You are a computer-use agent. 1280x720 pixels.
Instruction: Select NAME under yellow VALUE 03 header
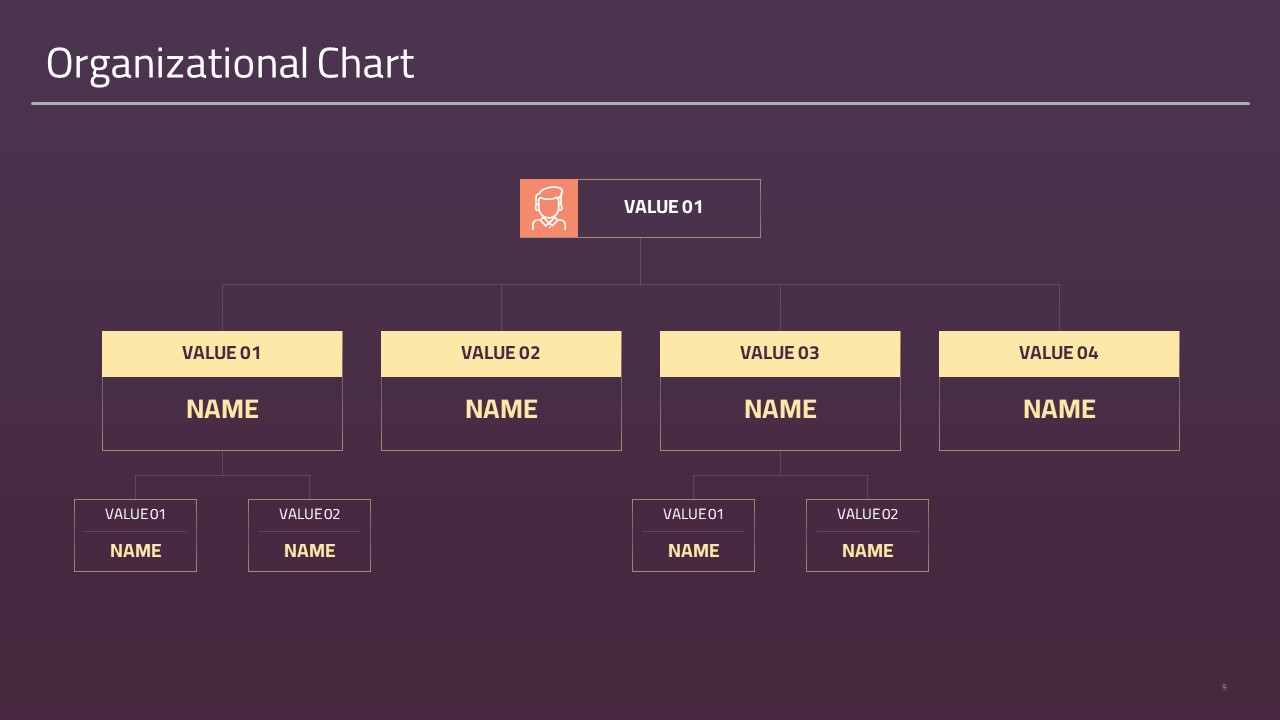(x=780, y=409)
